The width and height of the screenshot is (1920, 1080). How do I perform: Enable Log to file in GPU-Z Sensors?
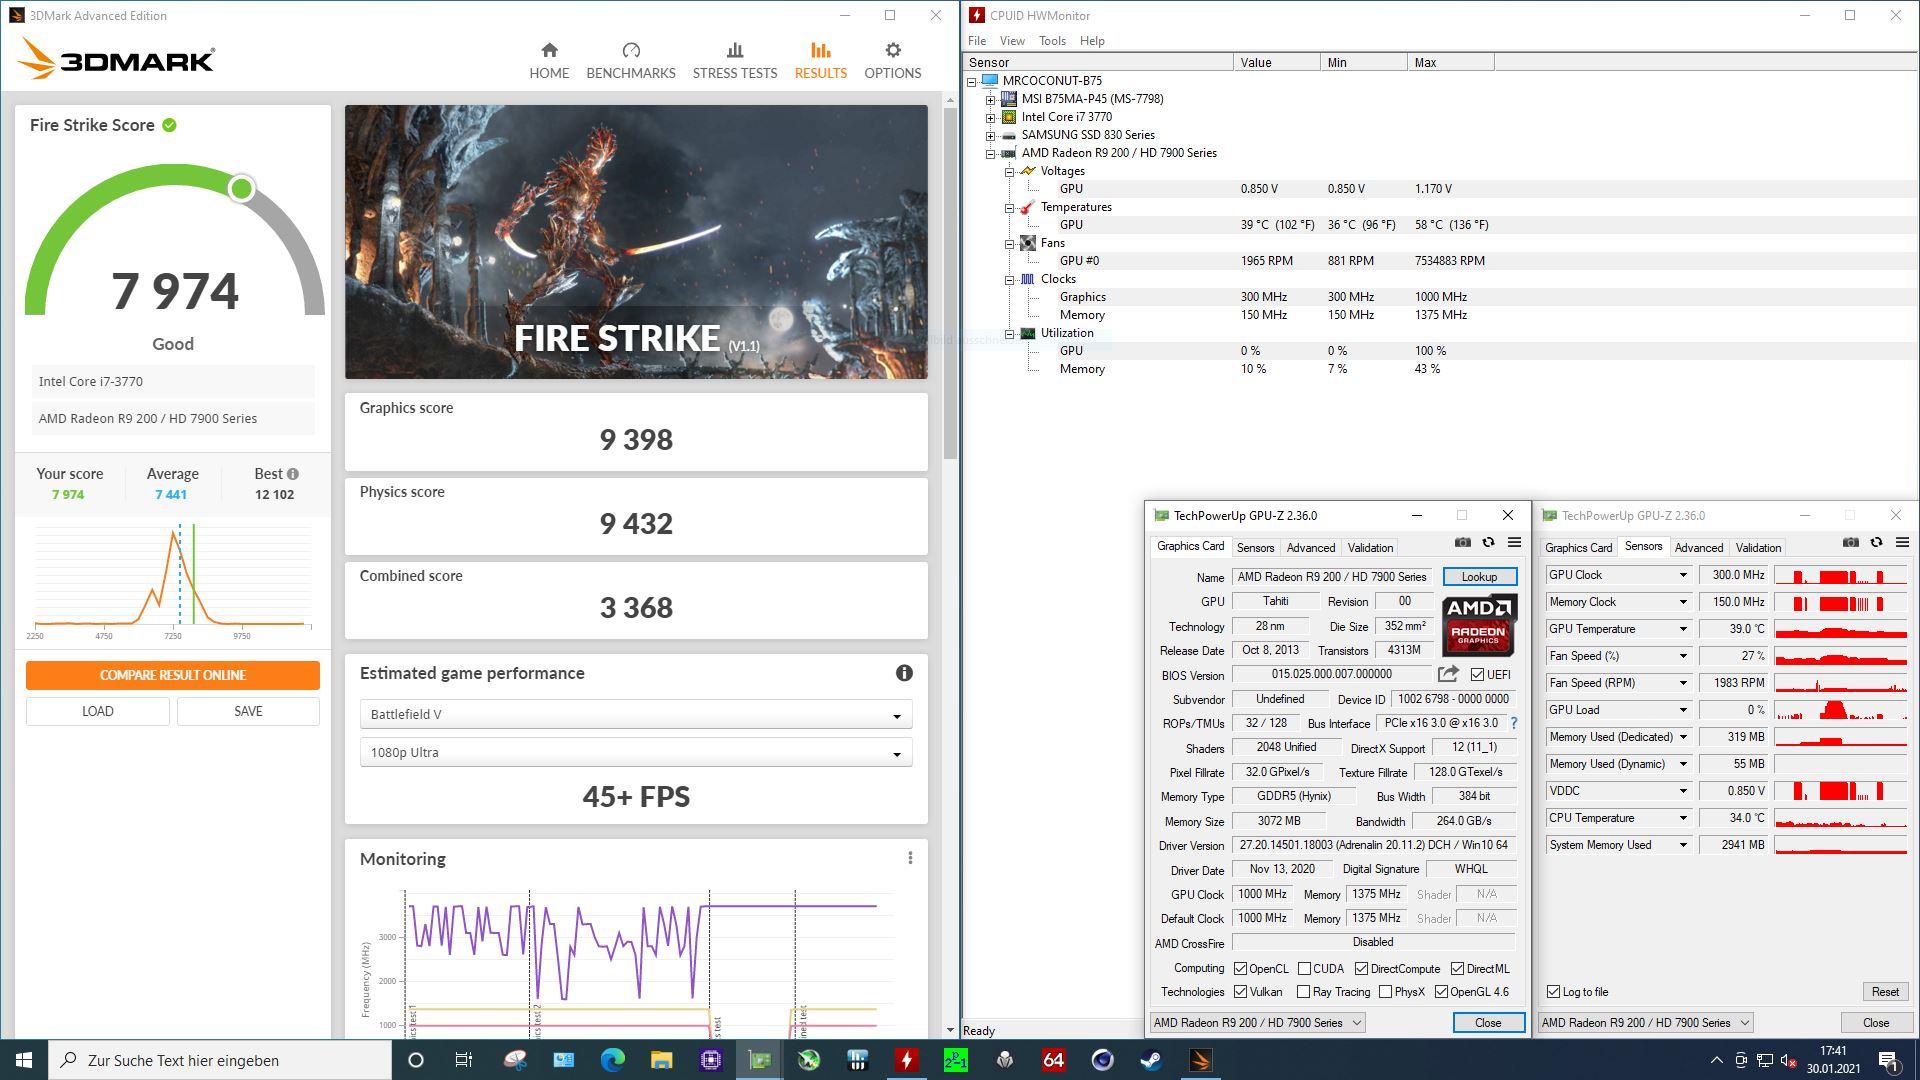pyautogui.click(x=1553, y=992)
